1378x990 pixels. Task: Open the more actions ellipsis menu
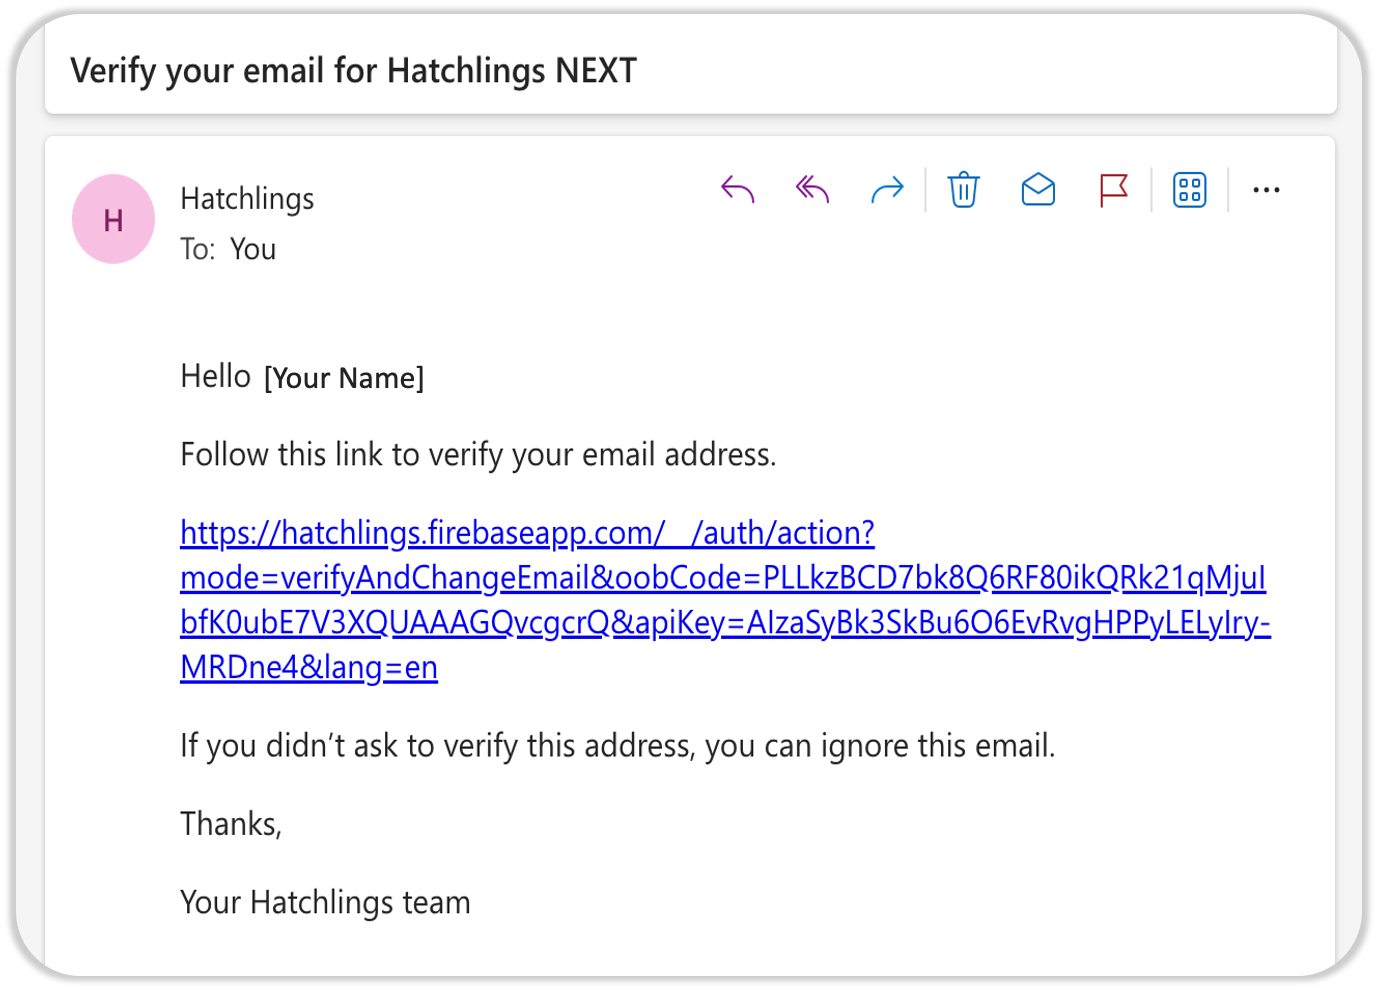pos(1266,190)
